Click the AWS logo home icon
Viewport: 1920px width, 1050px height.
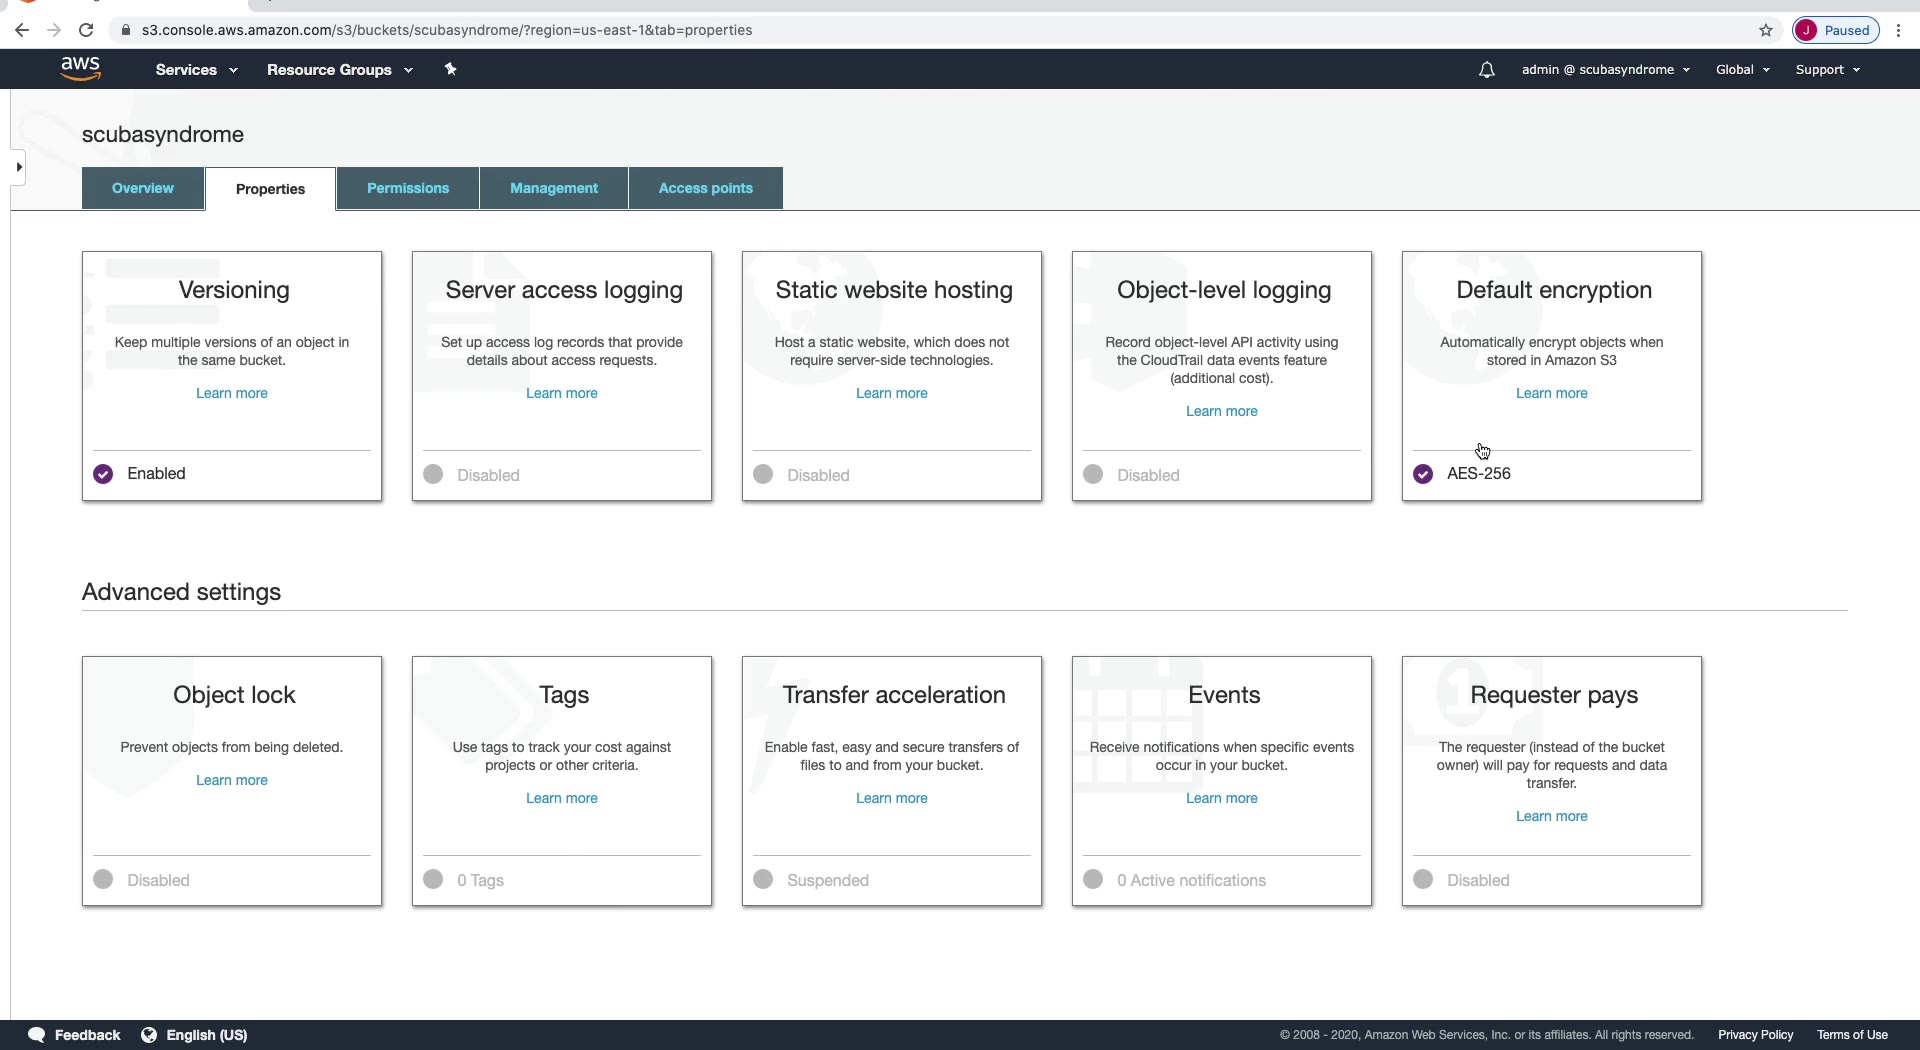click(80, 69)
